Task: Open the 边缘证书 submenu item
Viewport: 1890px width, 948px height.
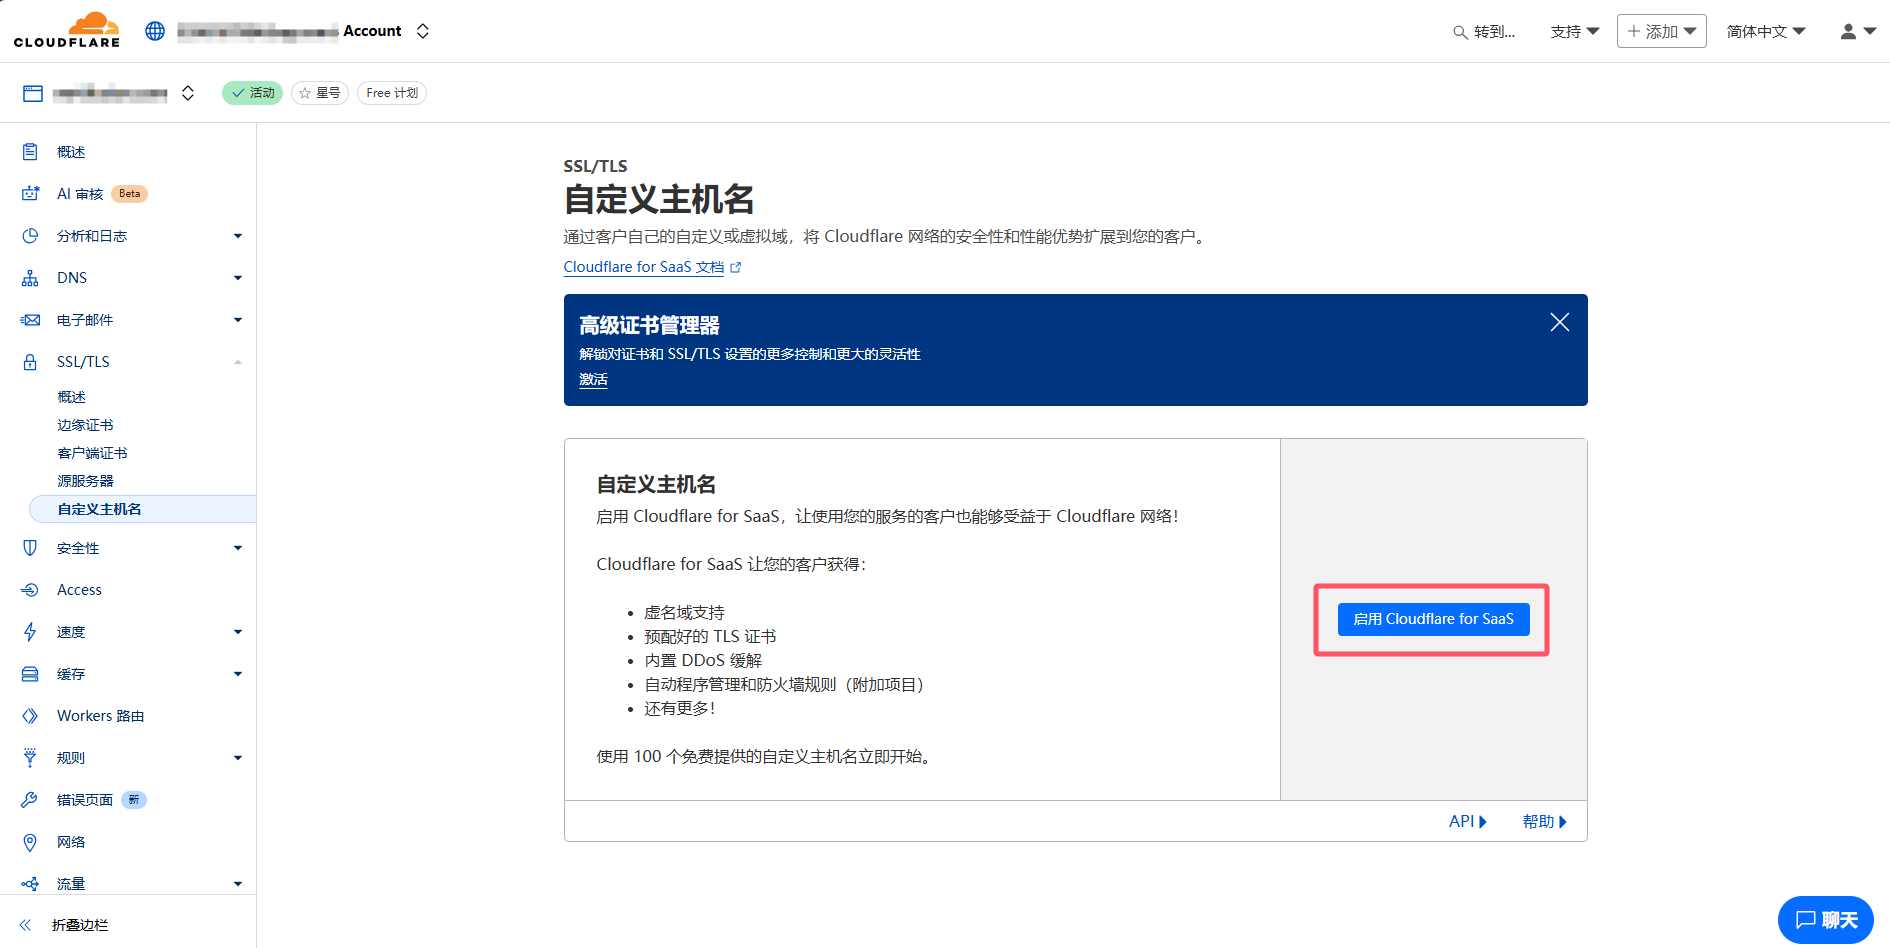Action: tap(85, 425)
